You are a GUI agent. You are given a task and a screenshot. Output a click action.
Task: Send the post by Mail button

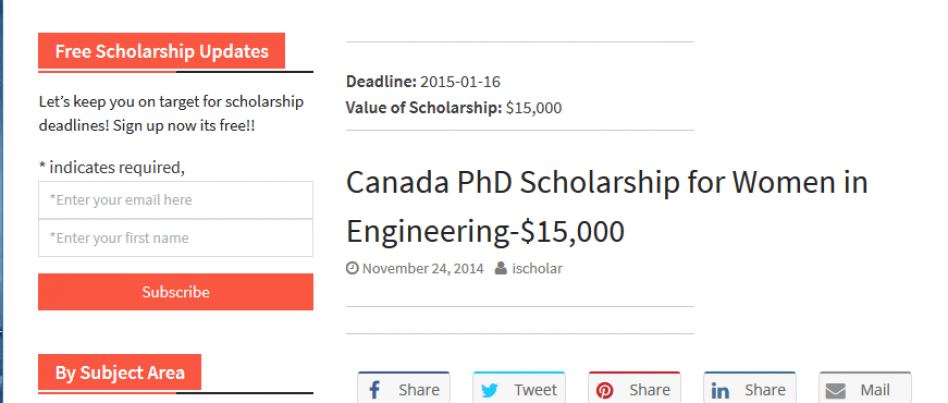point(865,388)
